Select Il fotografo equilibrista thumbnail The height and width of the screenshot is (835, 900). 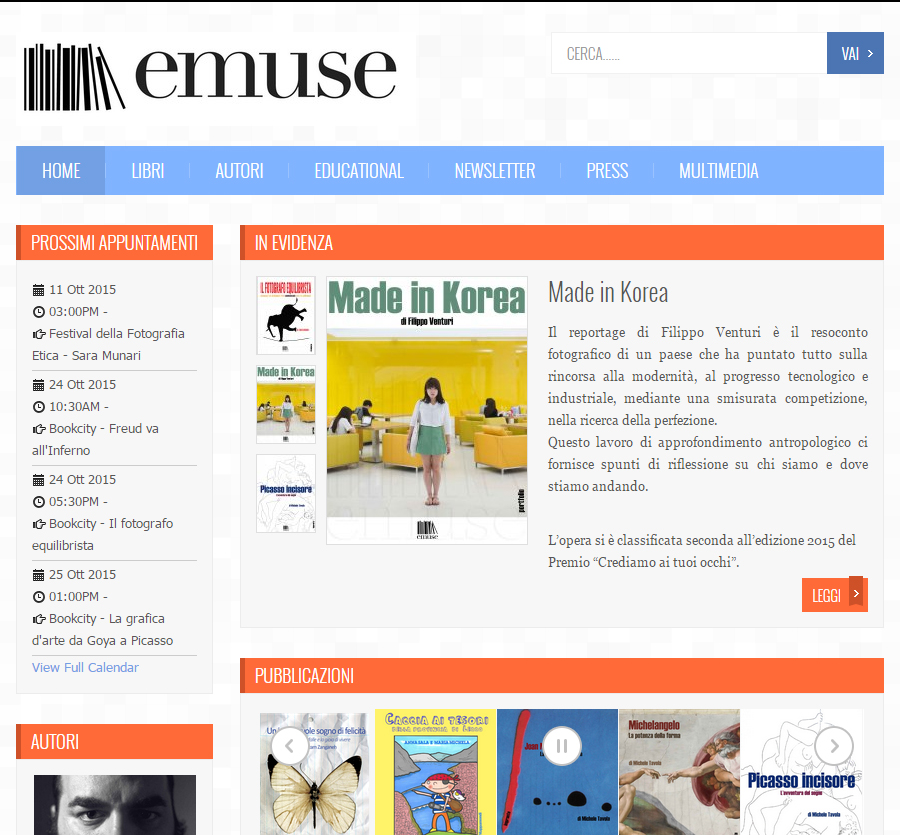point(286,315)
